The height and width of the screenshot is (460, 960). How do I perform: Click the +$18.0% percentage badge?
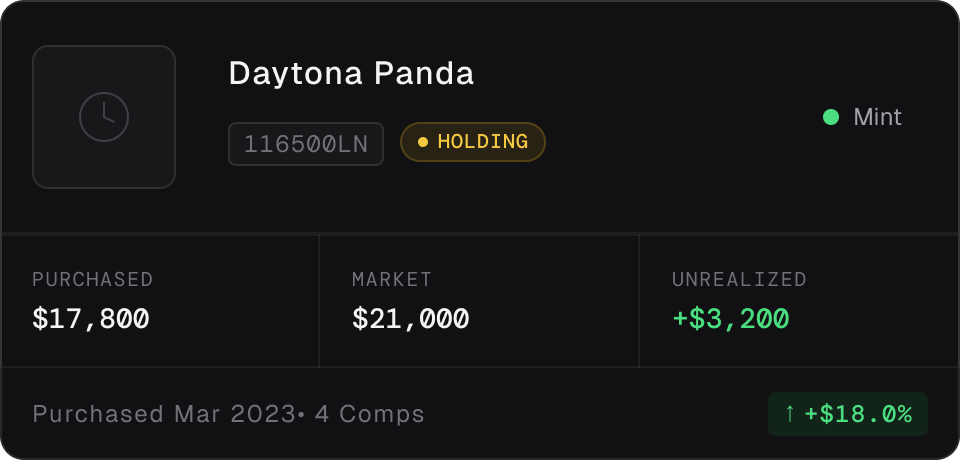coord(848,414)
